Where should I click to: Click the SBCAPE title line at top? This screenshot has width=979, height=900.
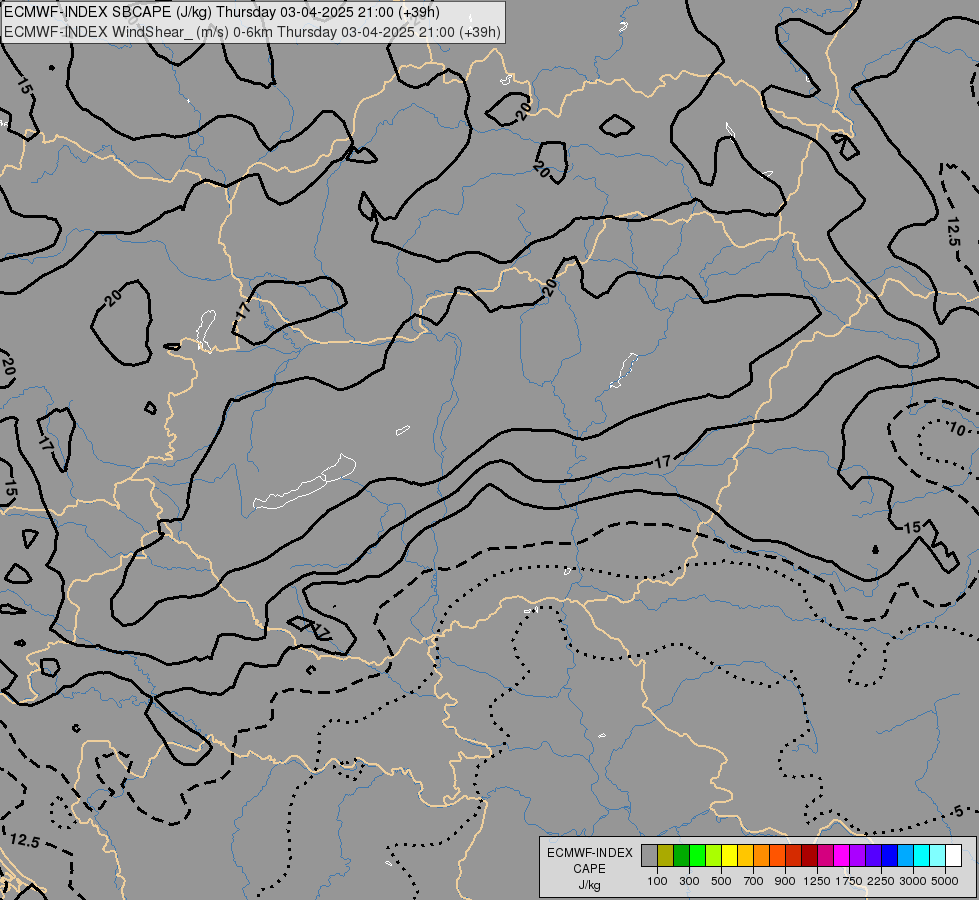[x=222, y=12]
